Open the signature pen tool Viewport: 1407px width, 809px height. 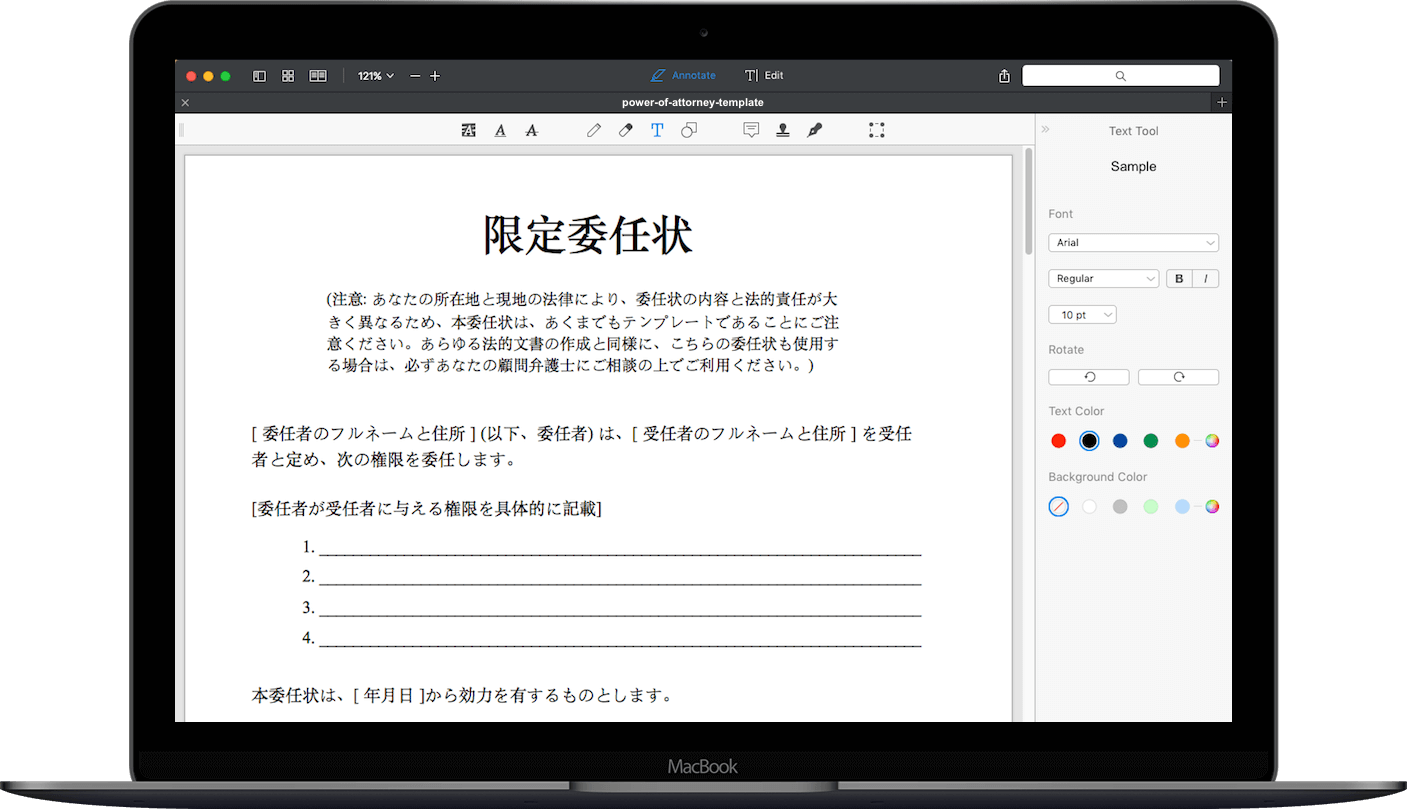point(815,130)
